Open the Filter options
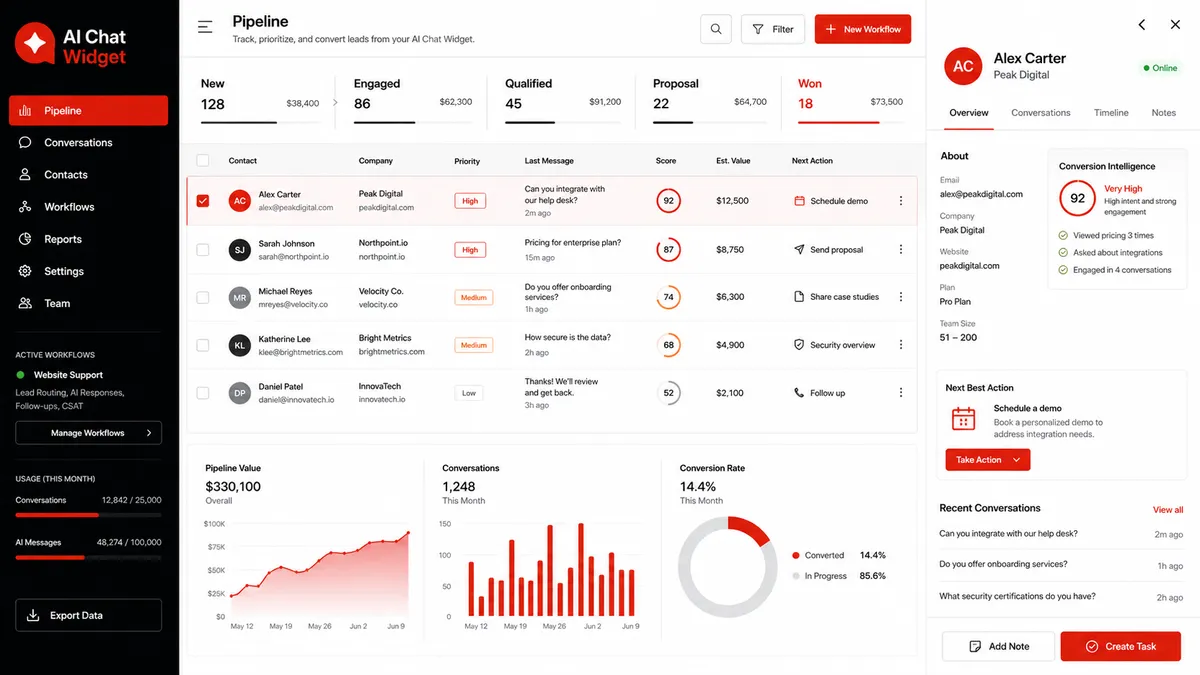1200x675 pixels. pos(772,29)
